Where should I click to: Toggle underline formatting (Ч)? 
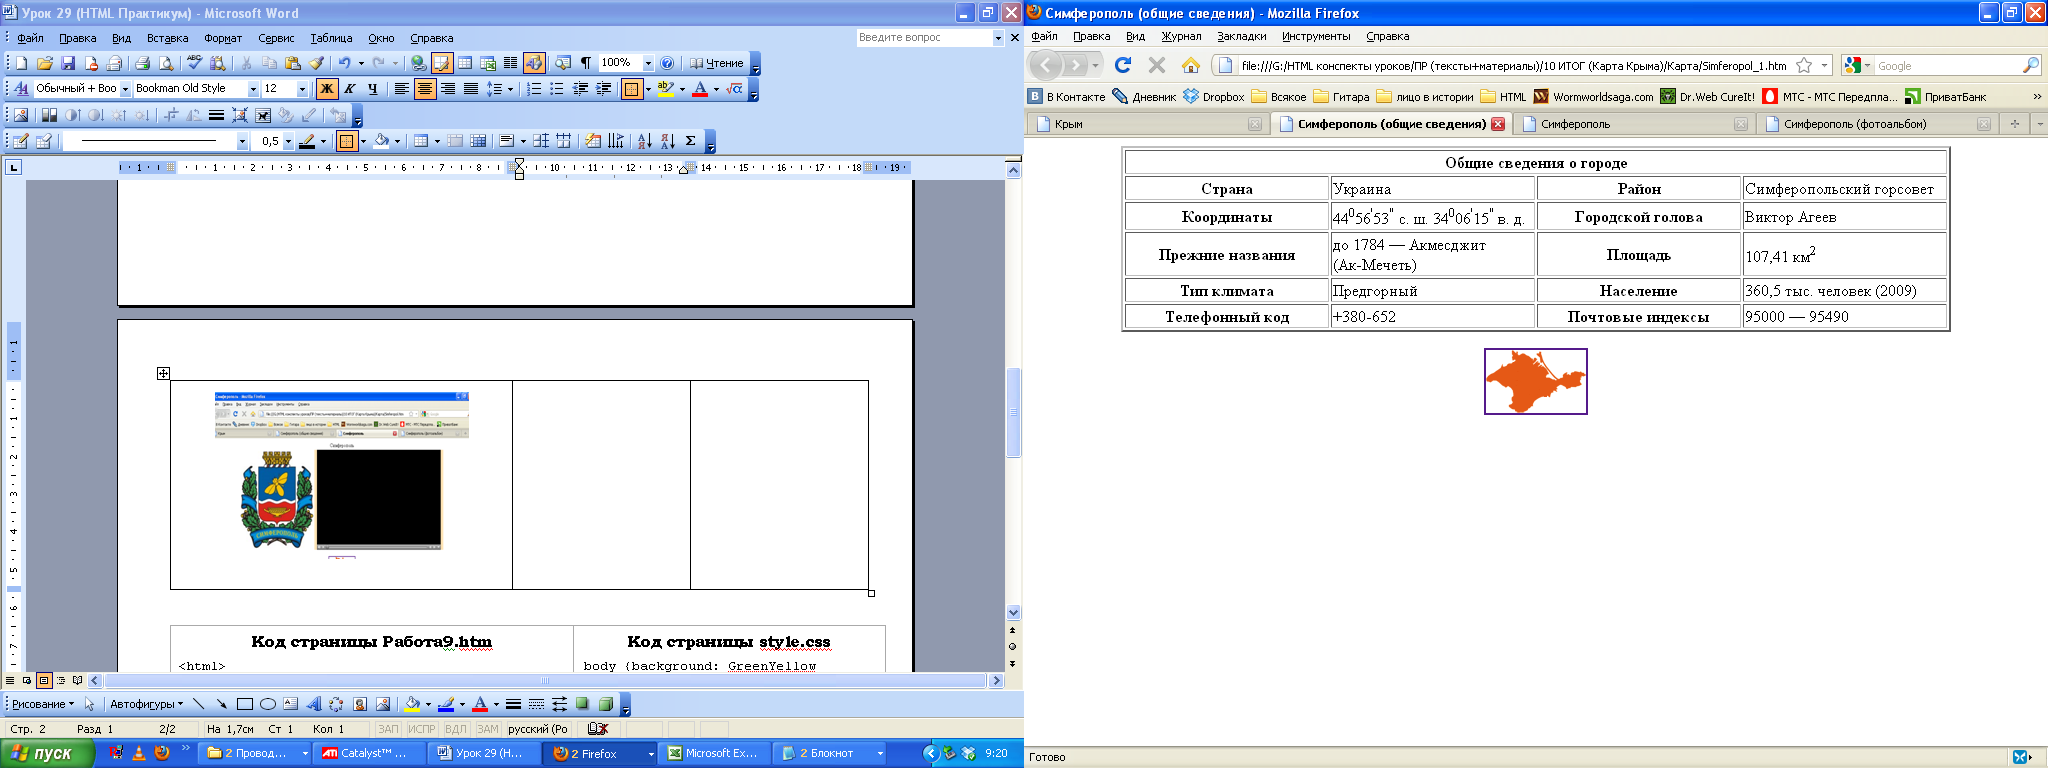(372, 89)
